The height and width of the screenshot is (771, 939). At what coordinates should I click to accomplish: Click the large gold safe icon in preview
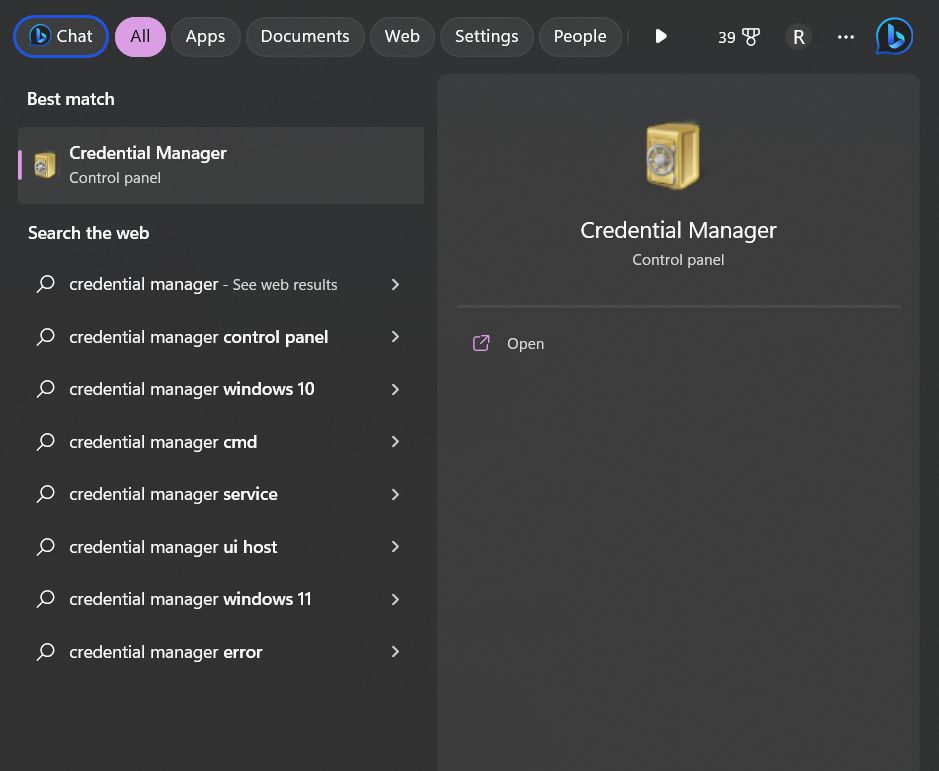pyautogui.click(x=673, y=156)
